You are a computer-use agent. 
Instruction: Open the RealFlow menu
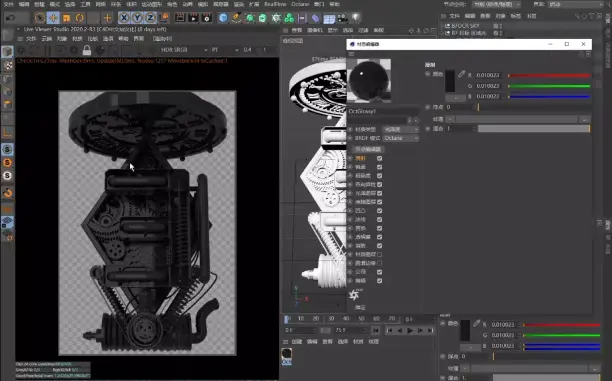[275, 4]
